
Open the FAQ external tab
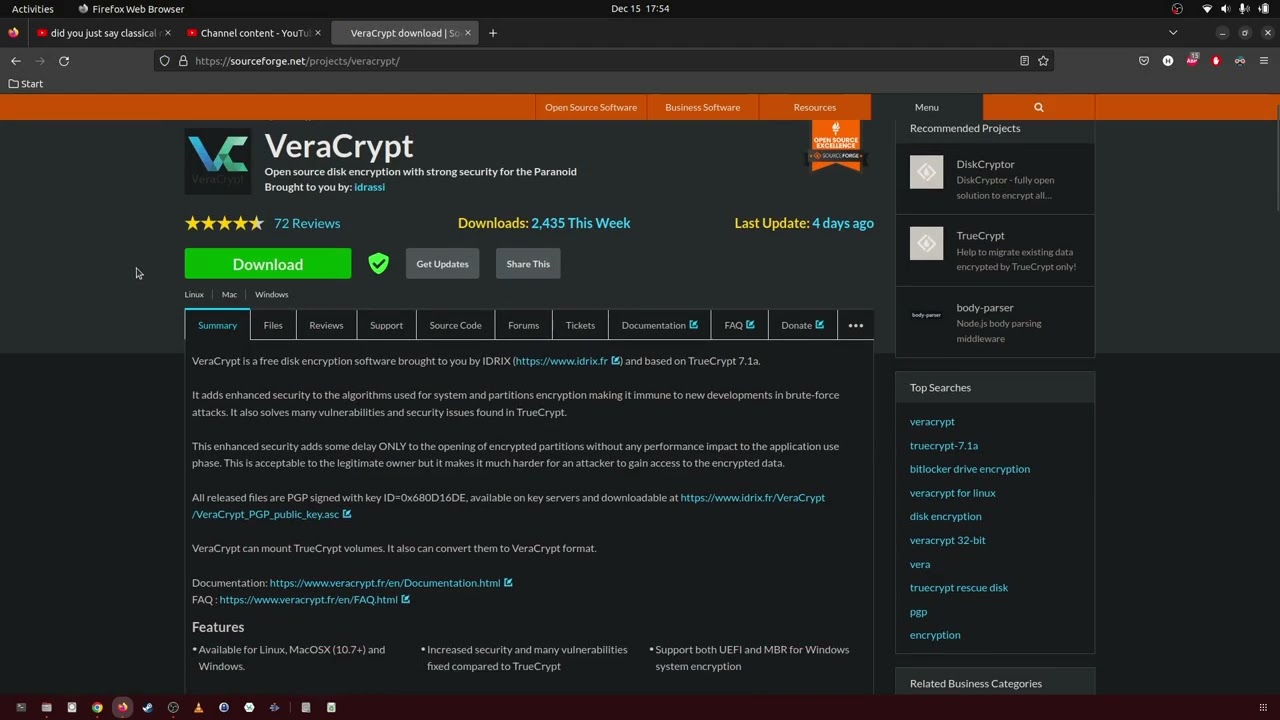tap(739, 325)
